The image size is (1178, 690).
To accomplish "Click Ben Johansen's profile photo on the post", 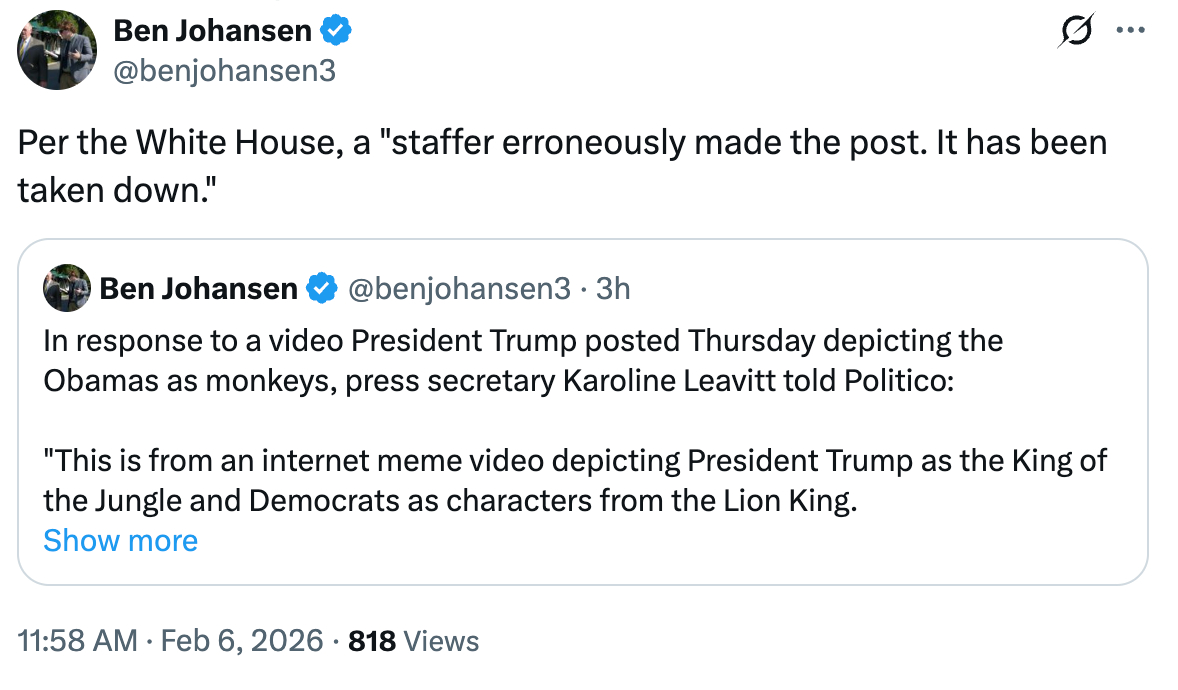I will click(57, 49).
